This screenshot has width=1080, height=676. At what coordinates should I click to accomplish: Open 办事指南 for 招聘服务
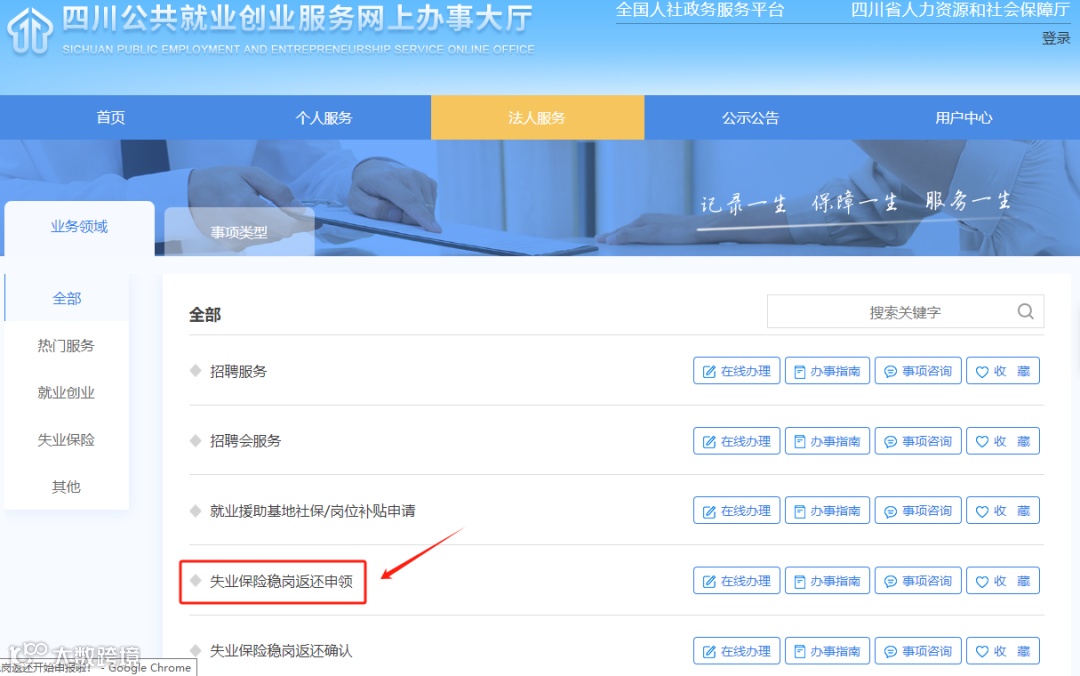click(x=827, y=371)
